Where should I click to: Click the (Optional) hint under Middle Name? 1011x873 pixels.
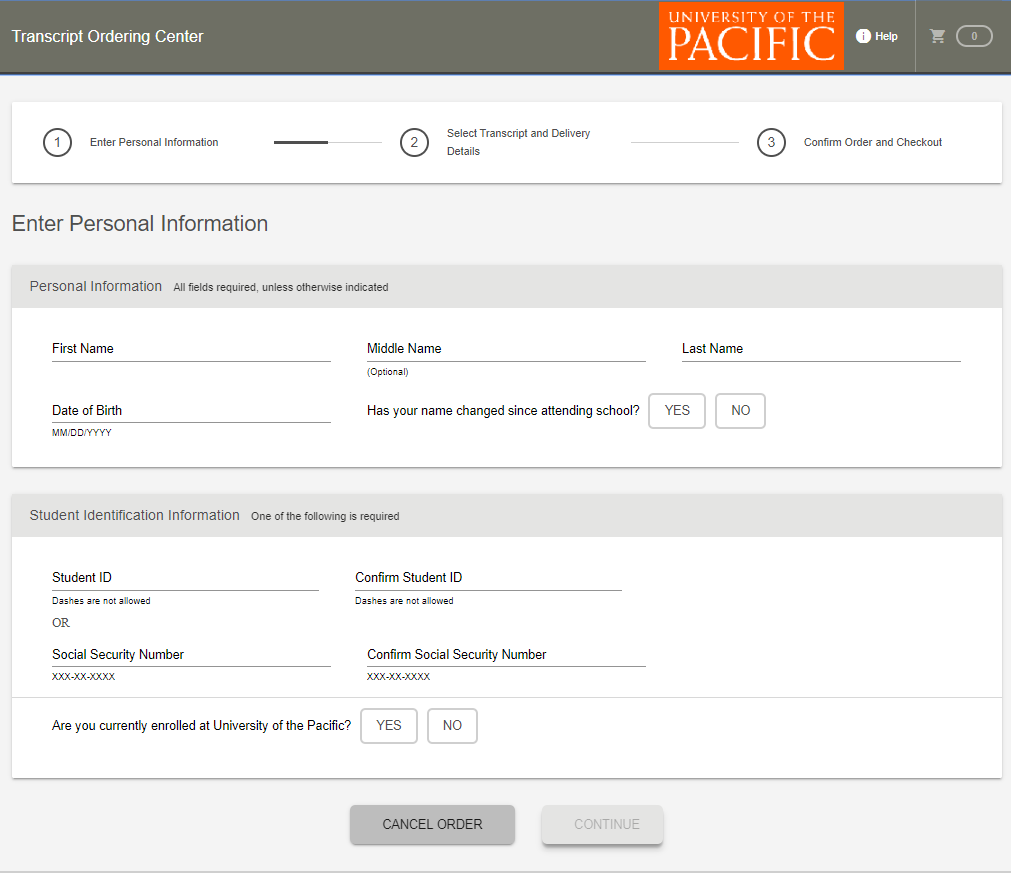tap(388, 372)
